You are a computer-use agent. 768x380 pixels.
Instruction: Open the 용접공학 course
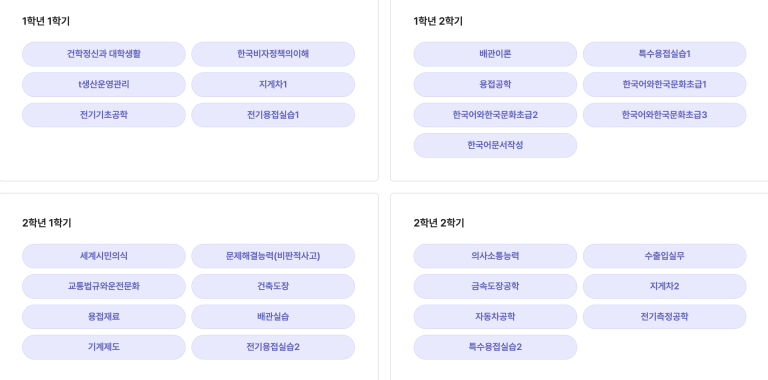click(x=495, y=84)
